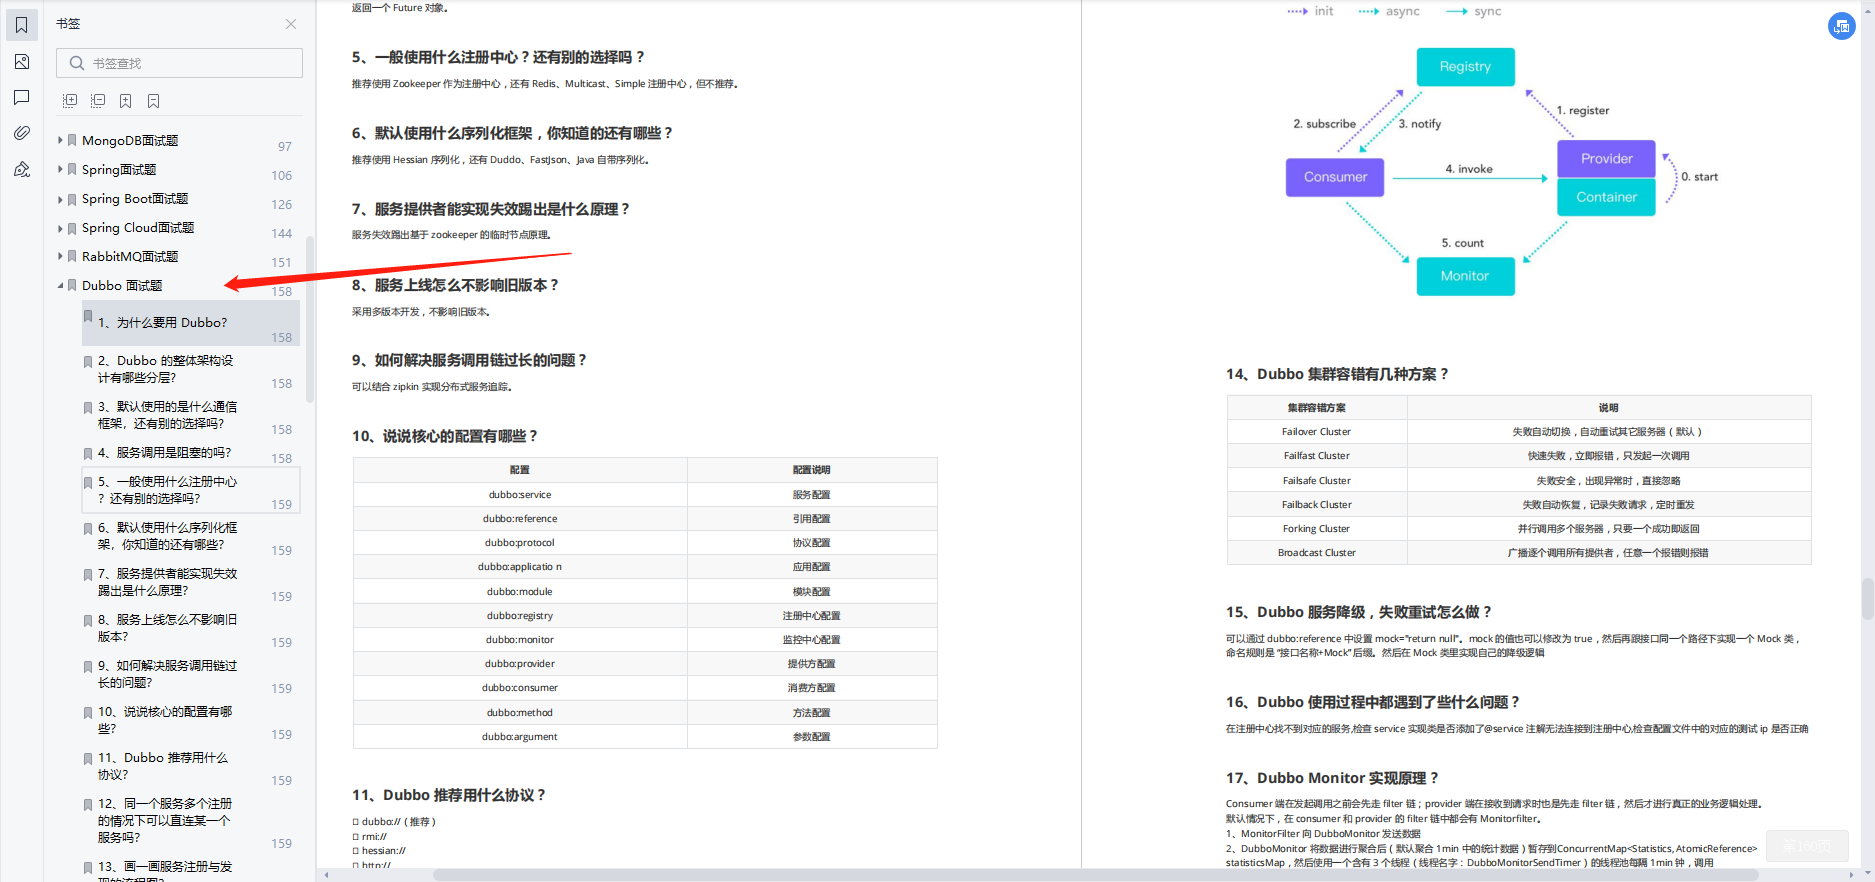The height and width of the screenshot is (882, 1875).
Task: Expand the RabbitMQ面试题 bookmark arrow
Action: coord(60,256)
